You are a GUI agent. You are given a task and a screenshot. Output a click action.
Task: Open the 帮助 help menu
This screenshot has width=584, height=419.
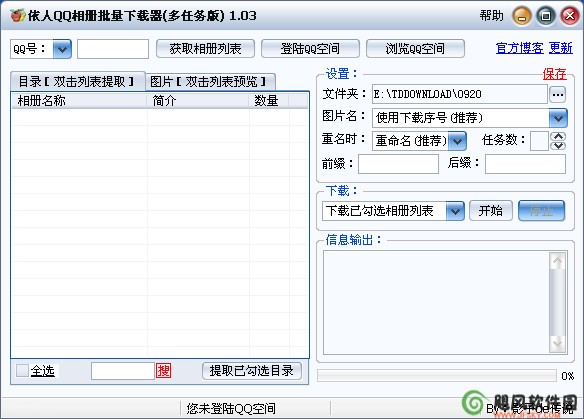tap(491, 16)
